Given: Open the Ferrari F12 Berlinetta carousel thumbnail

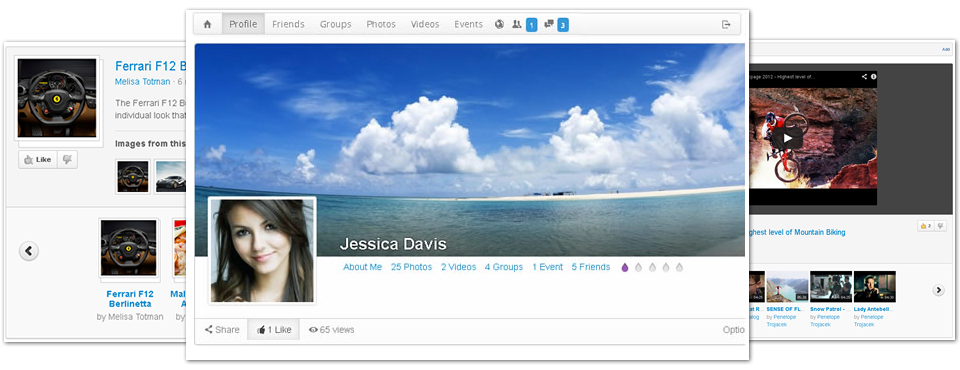Looking at the screenshot, I should (x=129, y=248).
